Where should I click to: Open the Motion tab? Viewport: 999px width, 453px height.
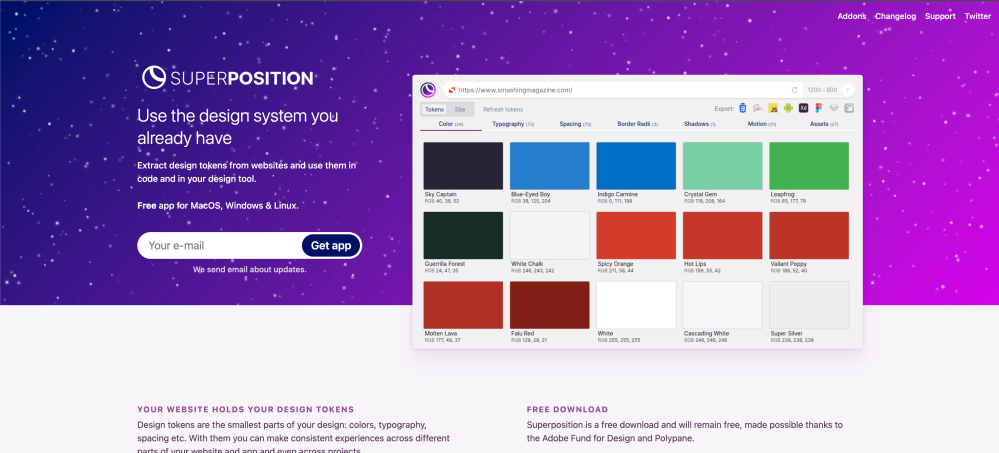pos(762,124)
